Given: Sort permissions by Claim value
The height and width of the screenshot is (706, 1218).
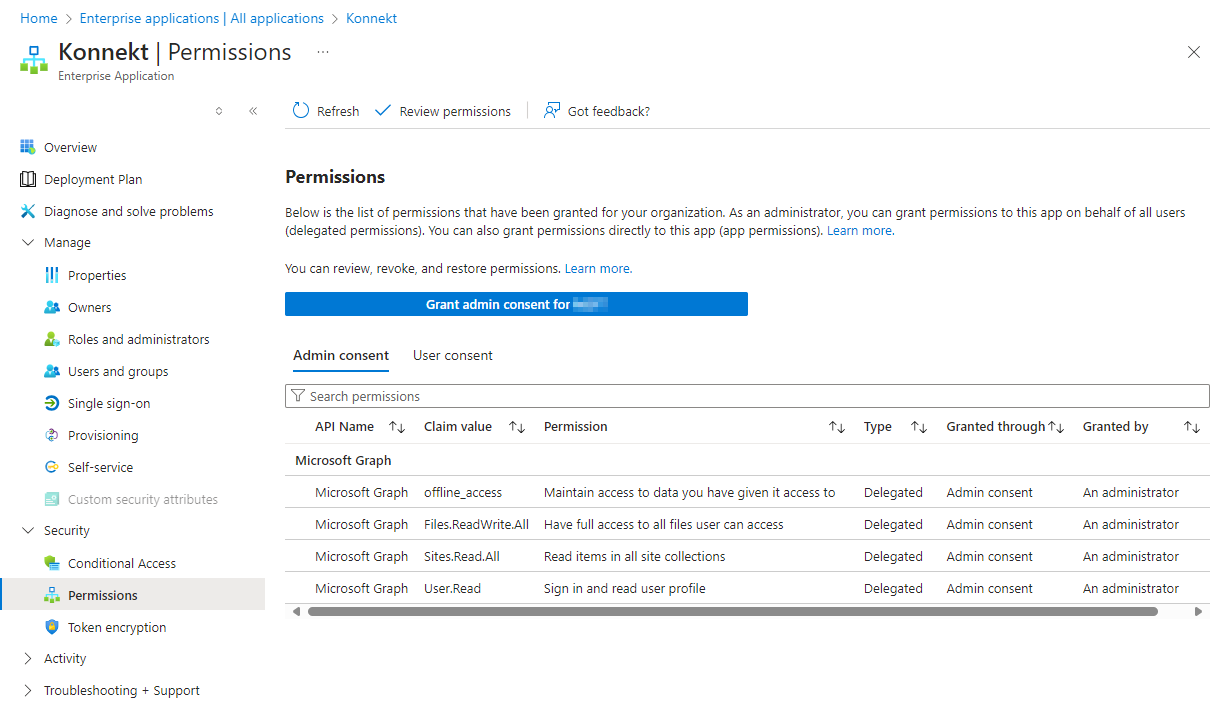Looking at the screenshot, I should [517, 427].
